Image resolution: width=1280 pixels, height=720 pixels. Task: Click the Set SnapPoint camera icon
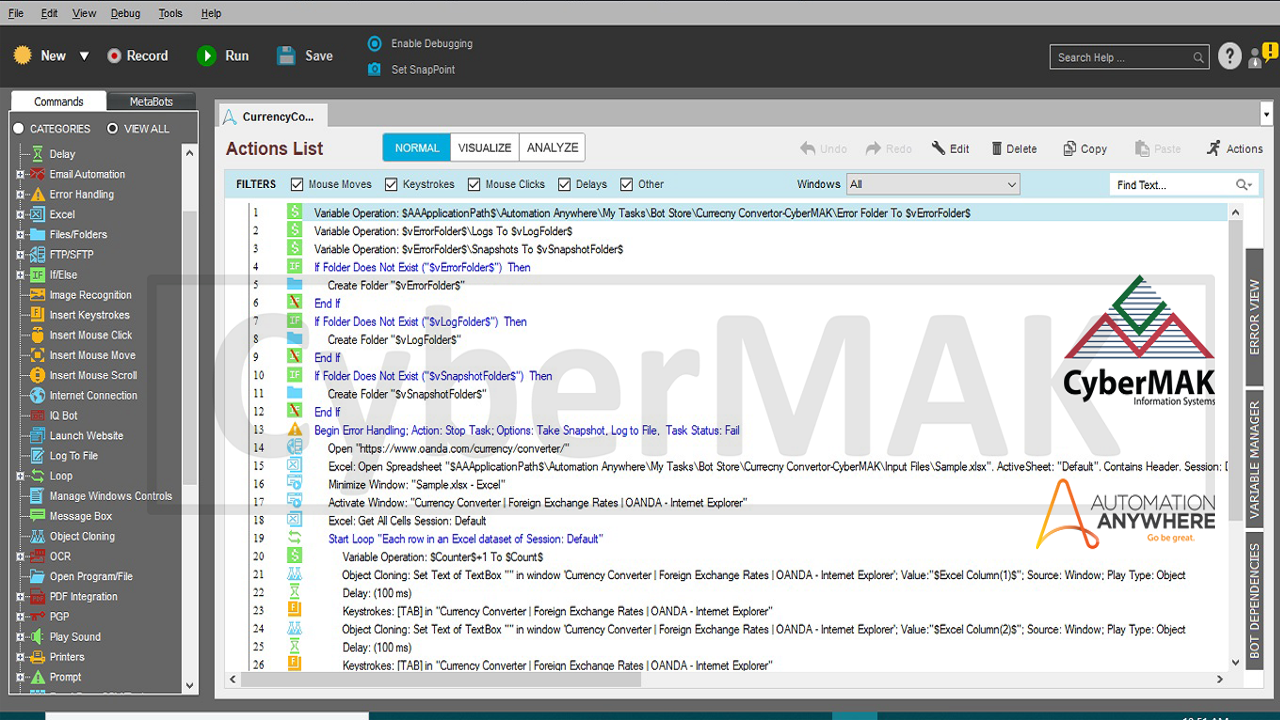coord(374,70)
